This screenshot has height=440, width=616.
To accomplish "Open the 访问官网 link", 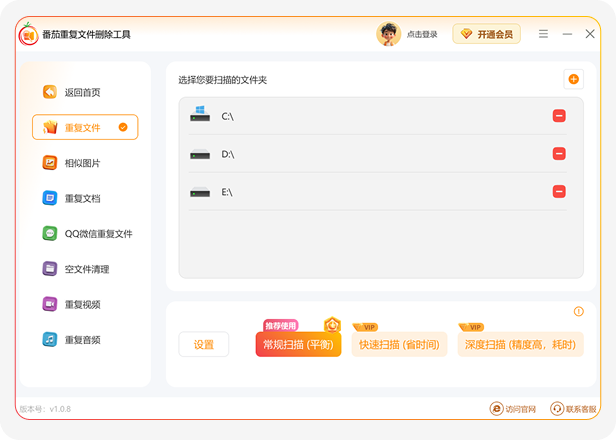I will (513, 409).
